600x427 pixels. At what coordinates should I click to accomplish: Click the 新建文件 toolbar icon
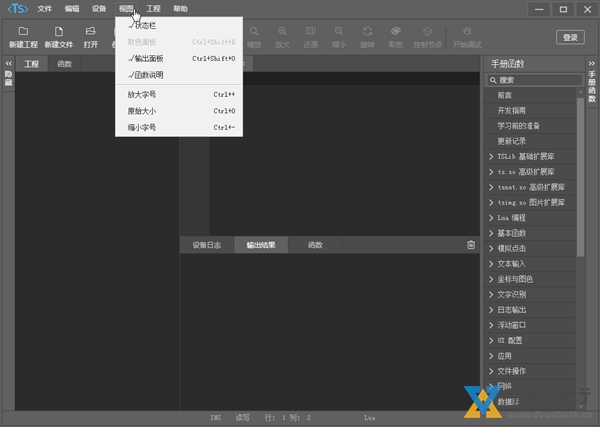pos(59,33)
